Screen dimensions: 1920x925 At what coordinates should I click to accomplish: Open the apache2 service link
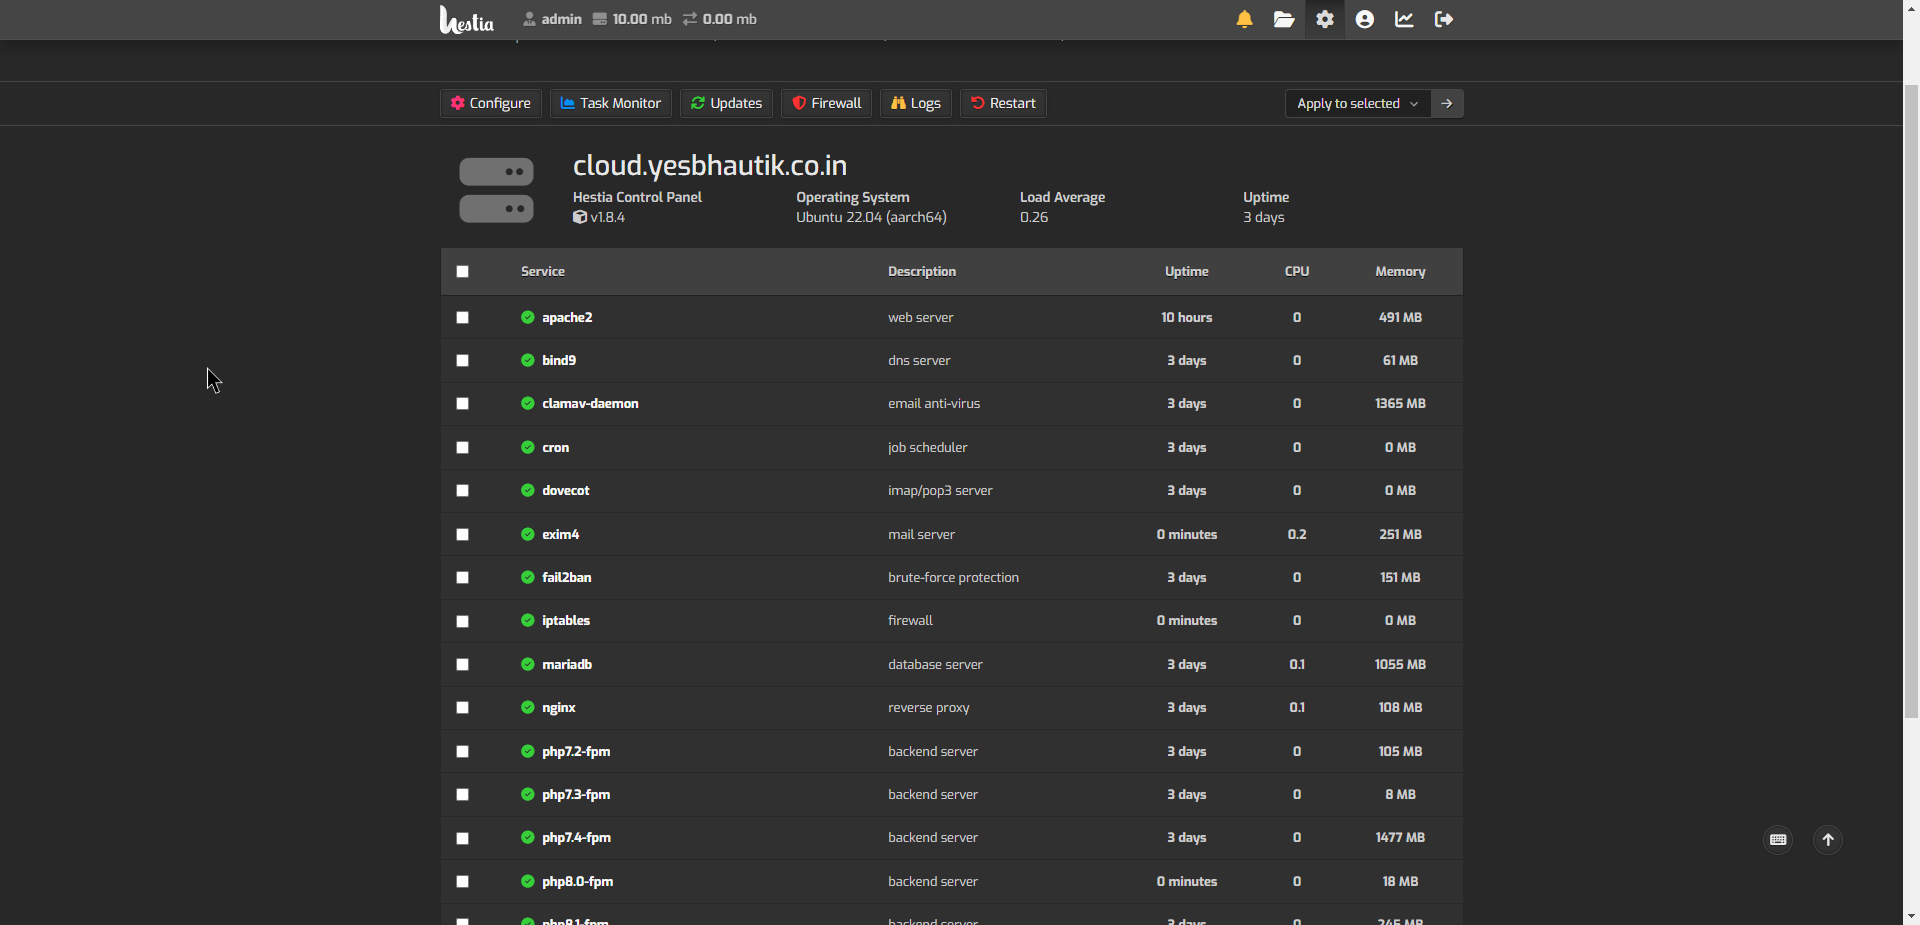pyautogui.click(x=567, y=317)
